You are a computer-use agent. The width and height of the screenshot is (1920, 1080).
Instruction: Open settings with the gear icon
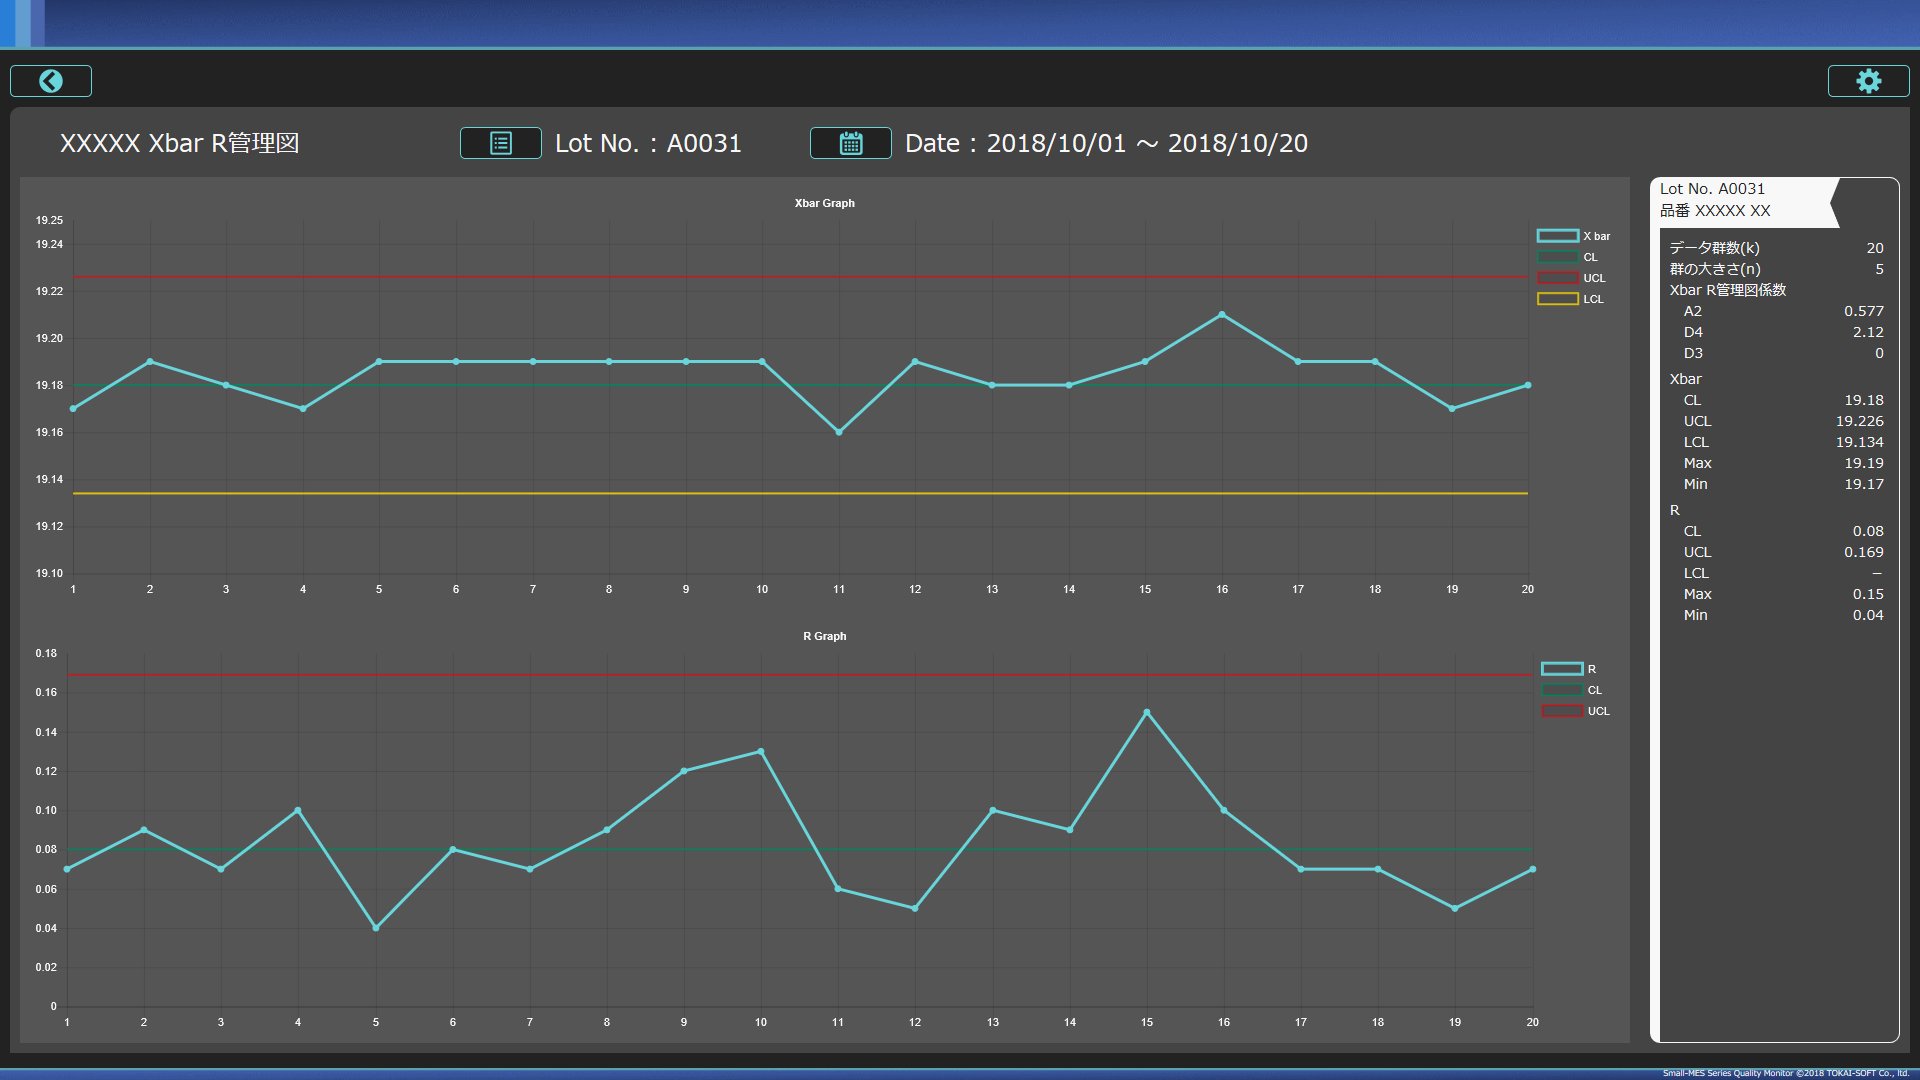(1868, 81)
